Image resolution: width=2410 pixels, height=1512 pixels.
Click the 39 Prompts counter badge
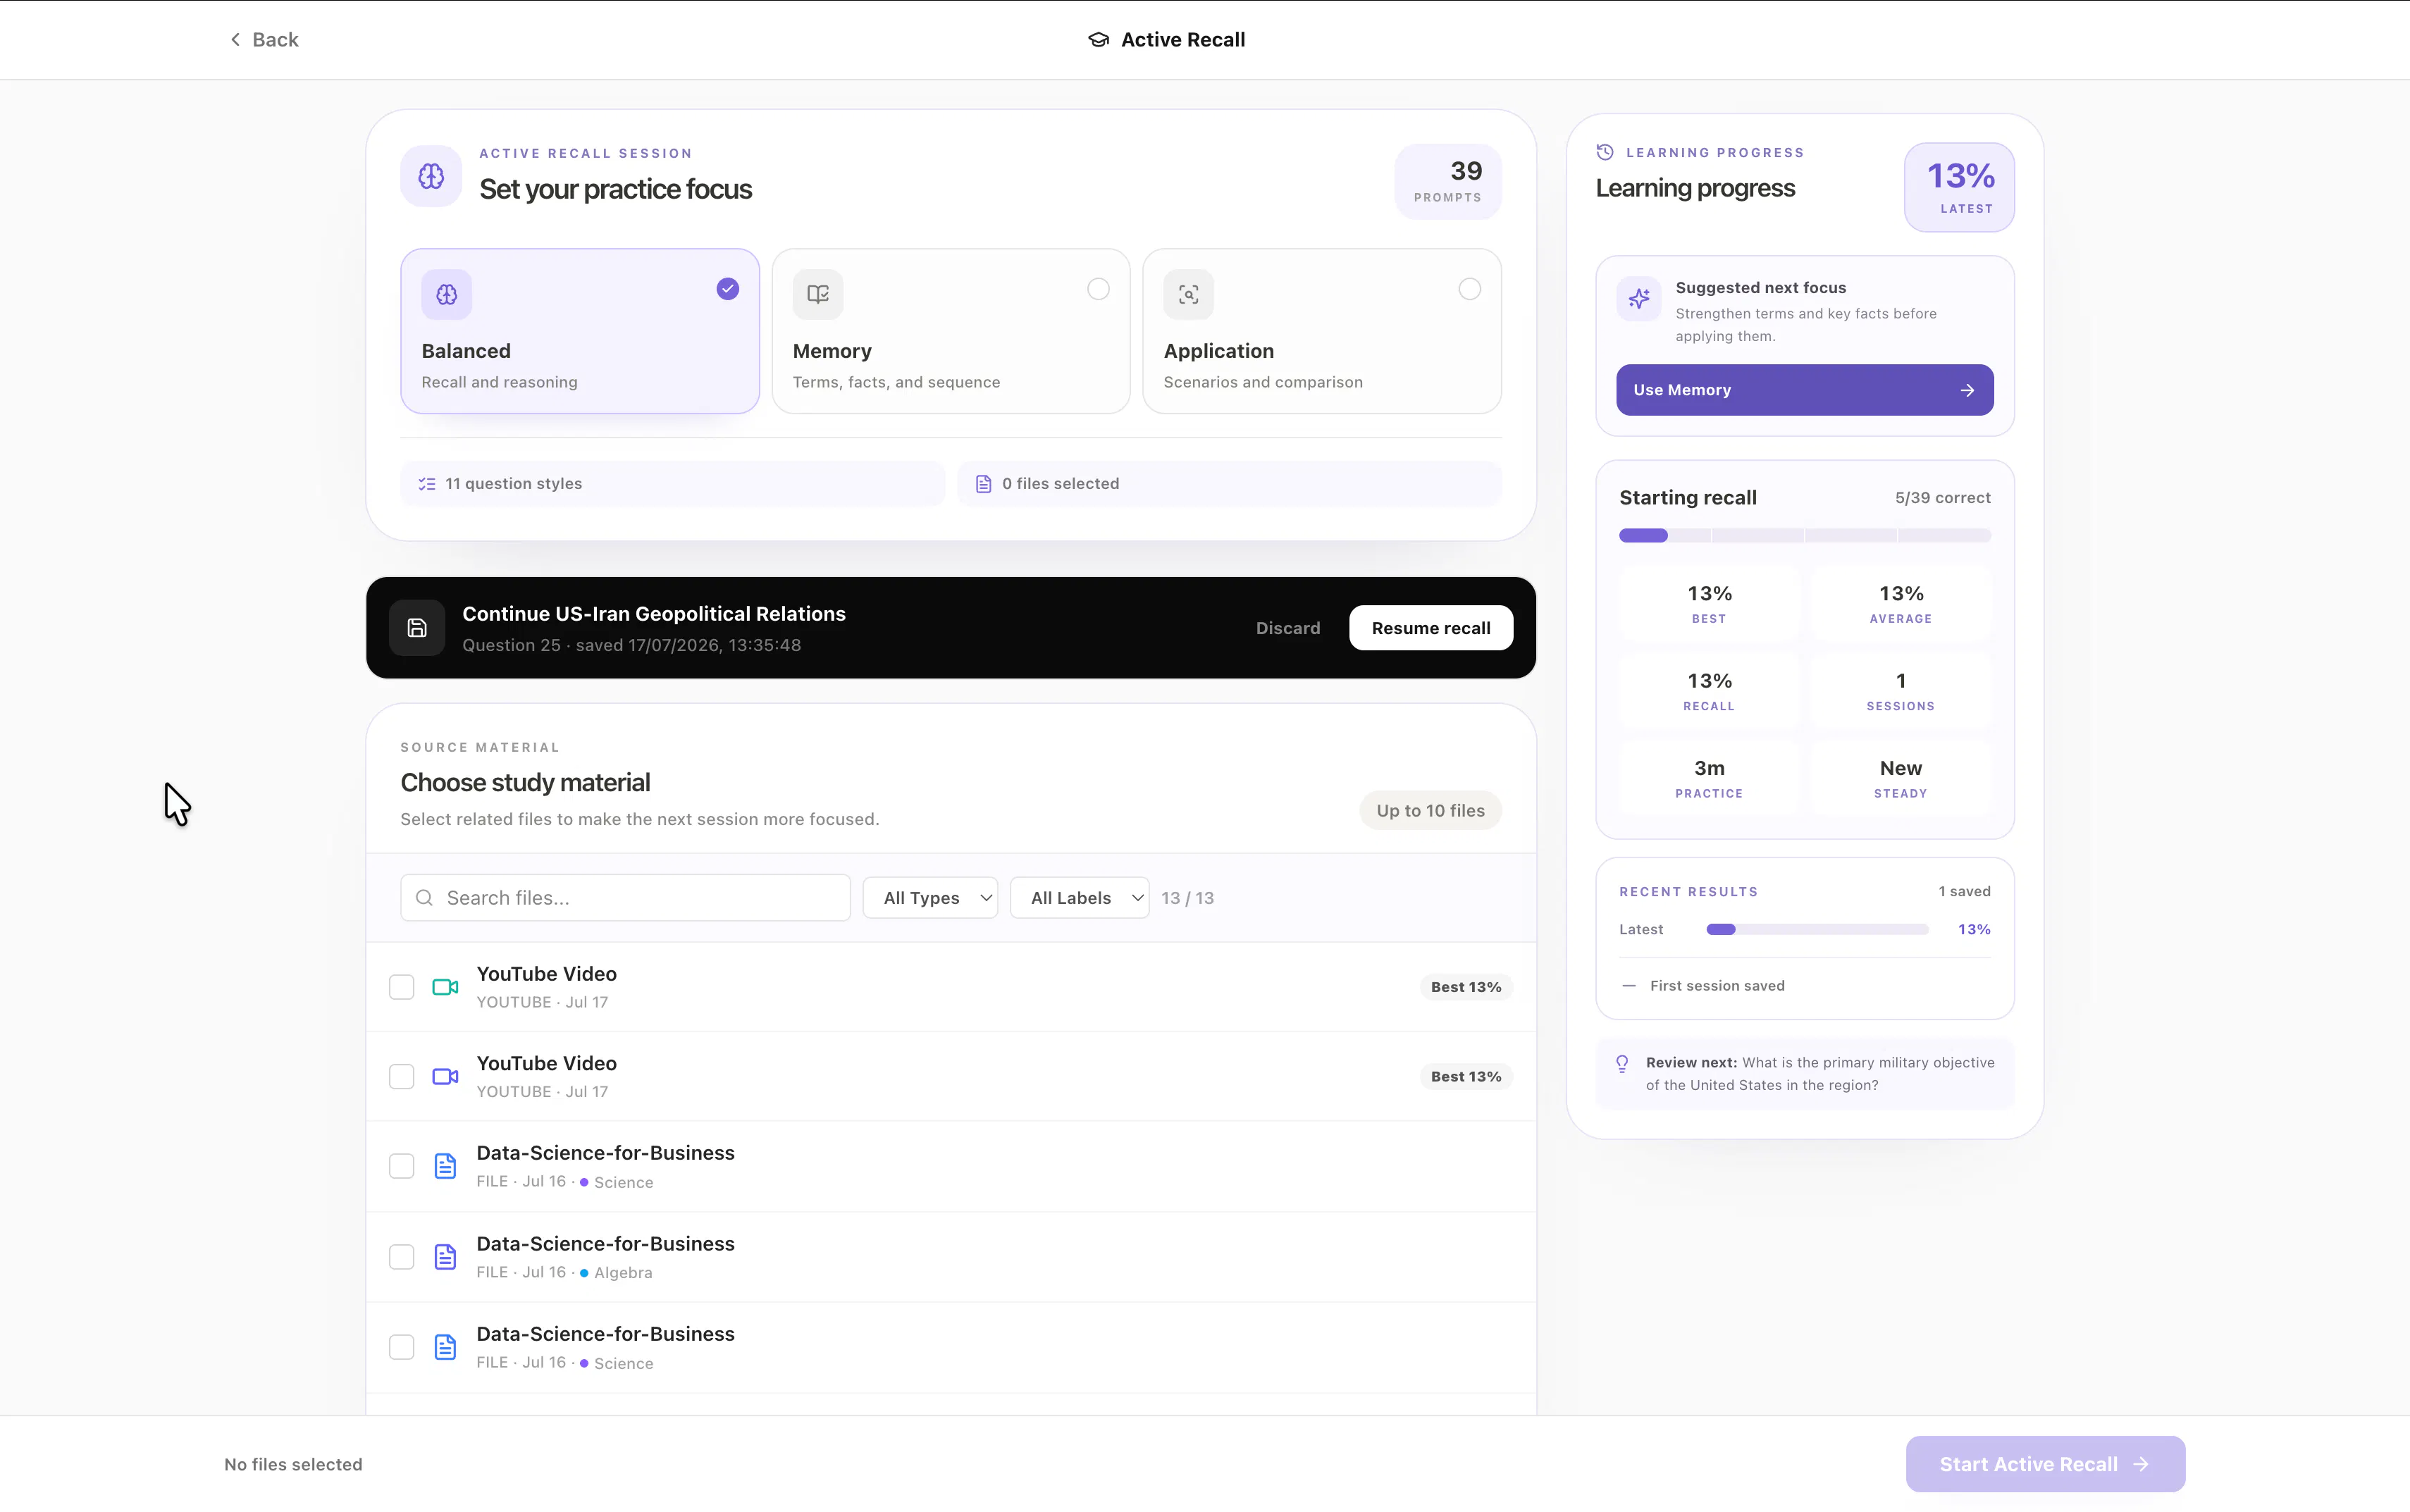[x=1448, y=182]
